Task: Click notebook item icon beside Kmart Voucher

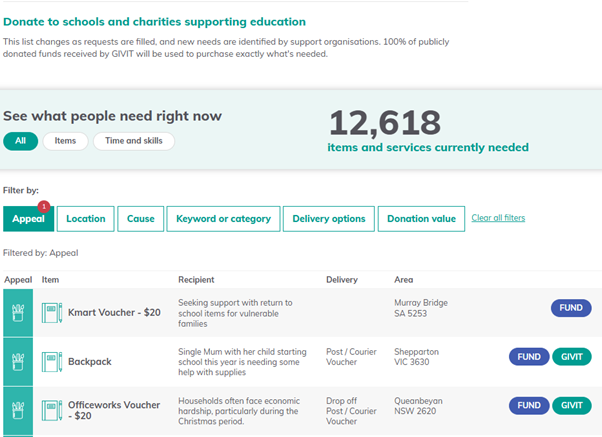Action: pos(52,313)
